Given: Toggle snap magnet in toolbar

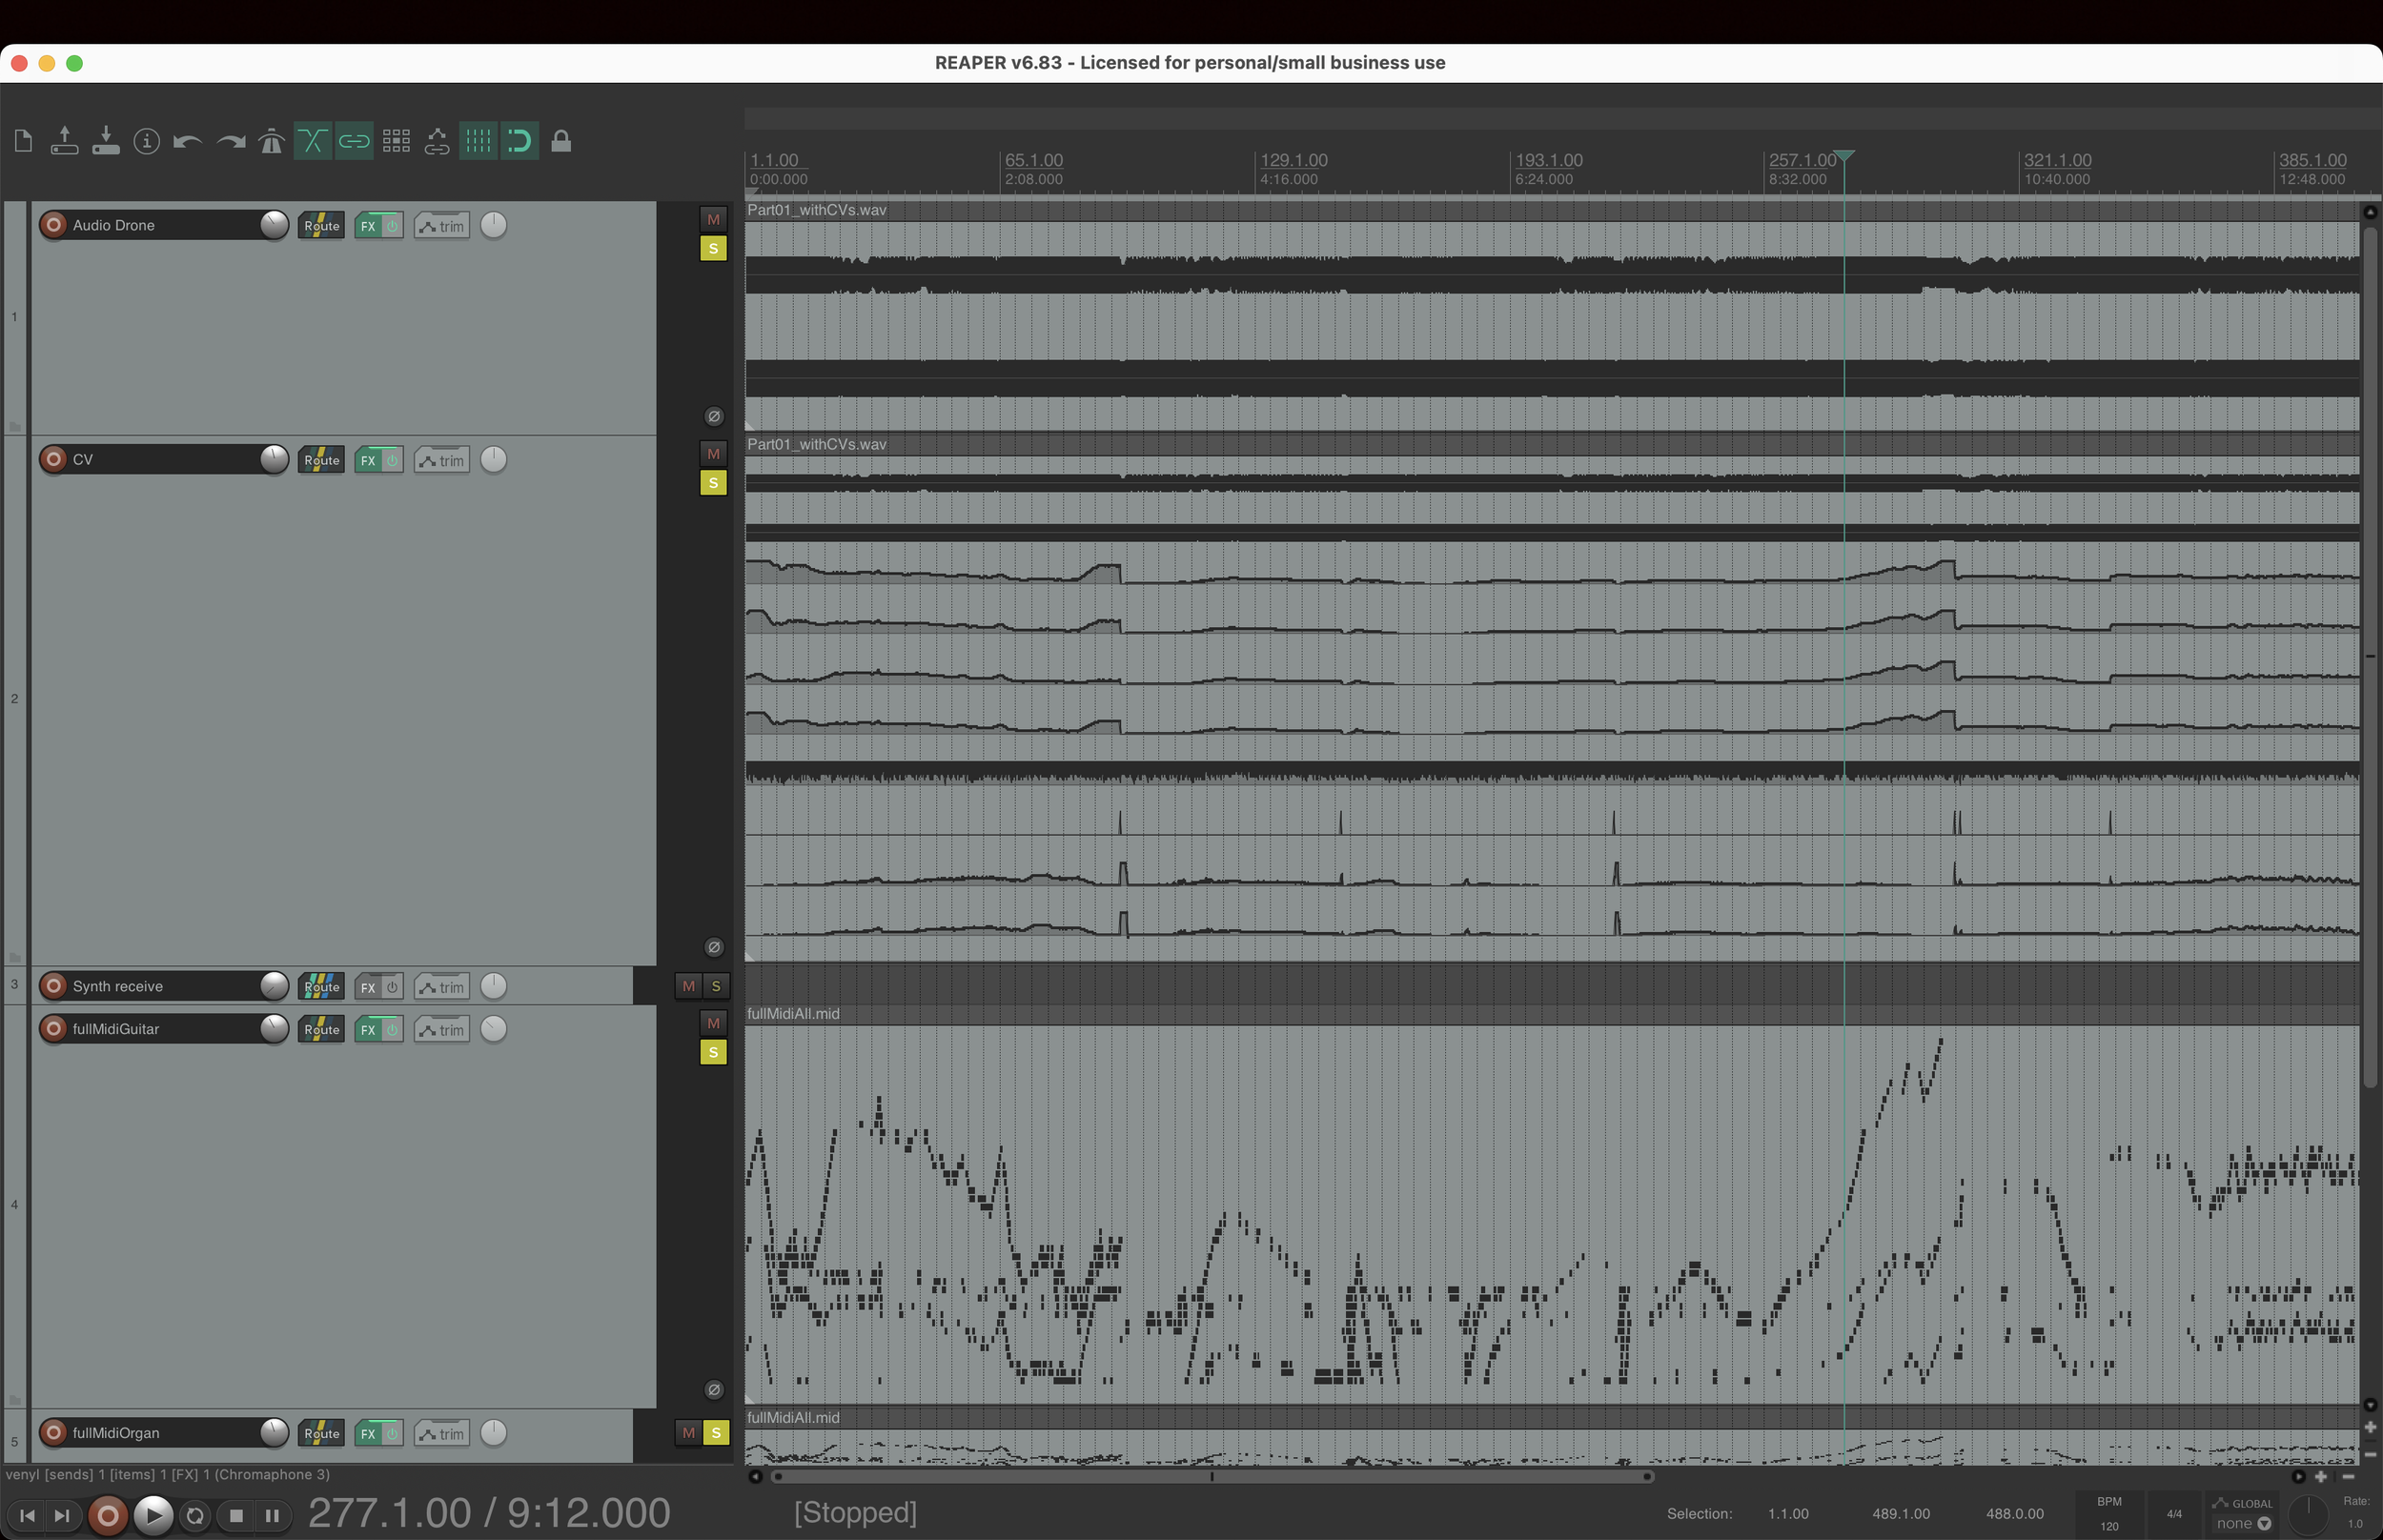Looking at the screenshot, I should click(519, 141).
